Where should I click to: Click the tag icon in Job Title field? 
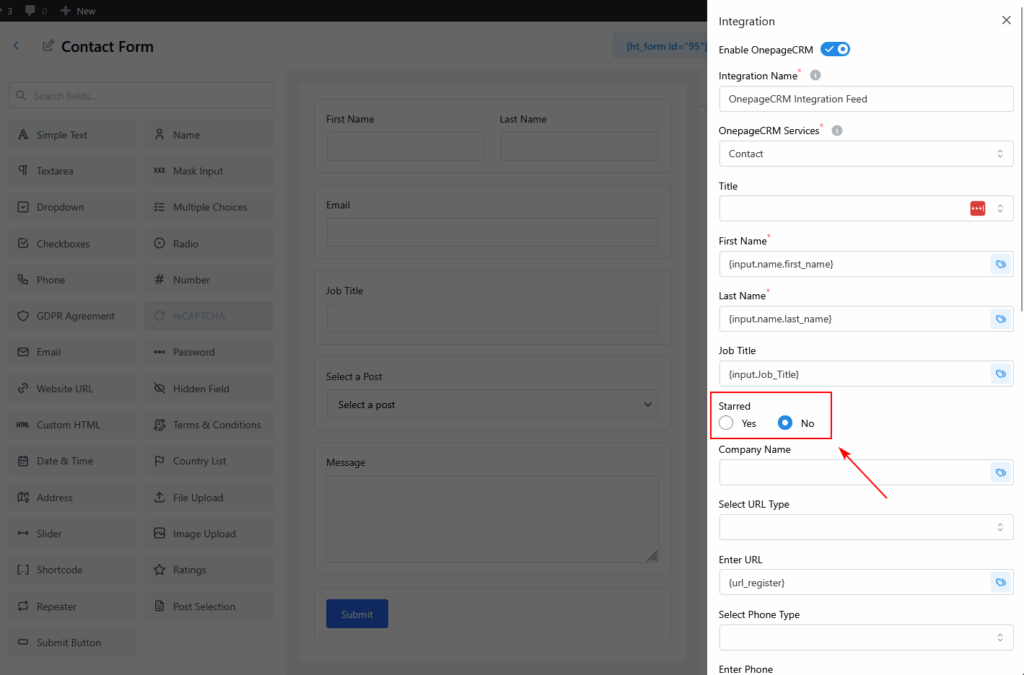pos(999,374)
